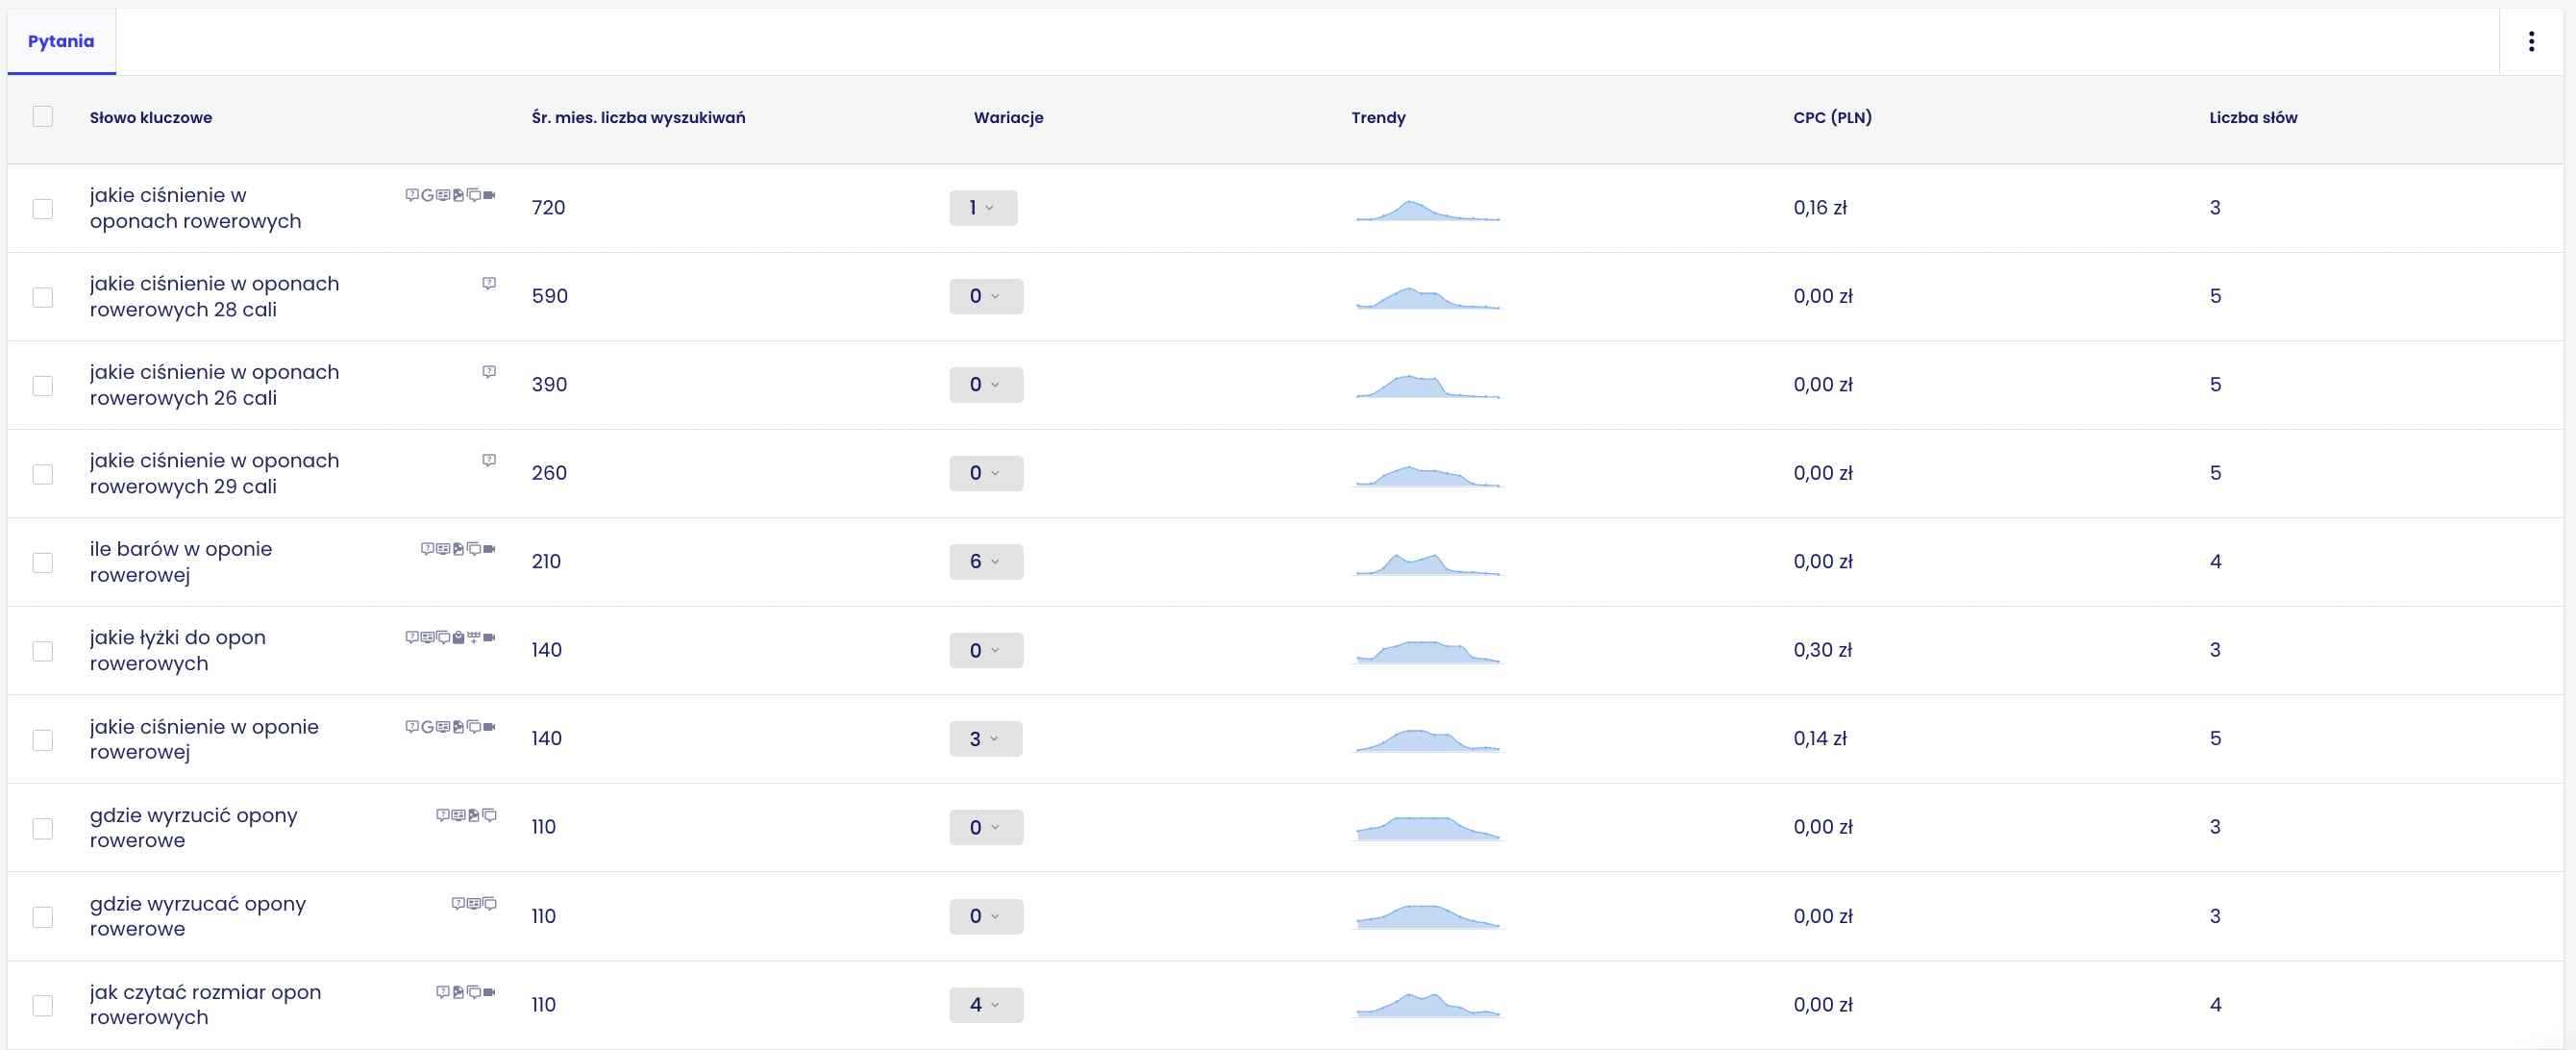Click the '0,14 zł' CPC value

[x=1820, y=739]
